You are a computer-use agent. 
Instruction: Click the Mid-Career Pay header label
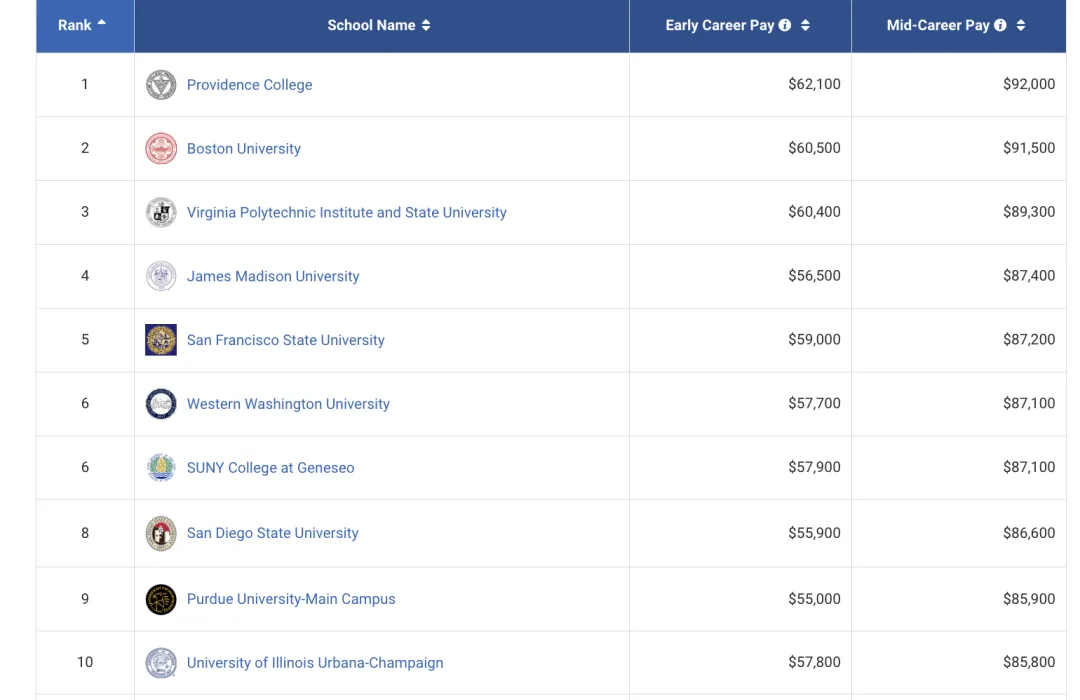938,25
